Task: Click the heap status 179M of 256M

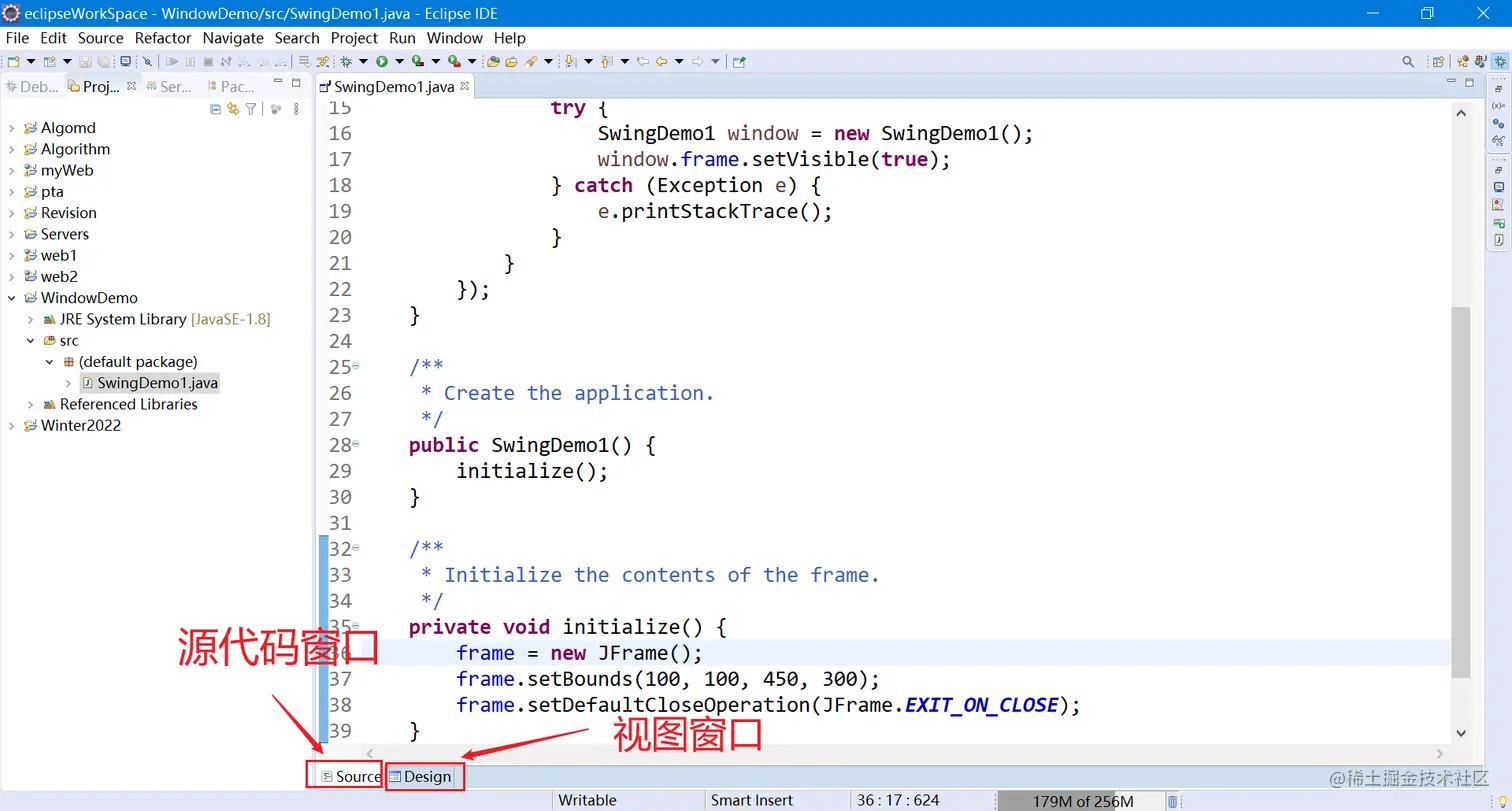Action: tap(1082, 801)
